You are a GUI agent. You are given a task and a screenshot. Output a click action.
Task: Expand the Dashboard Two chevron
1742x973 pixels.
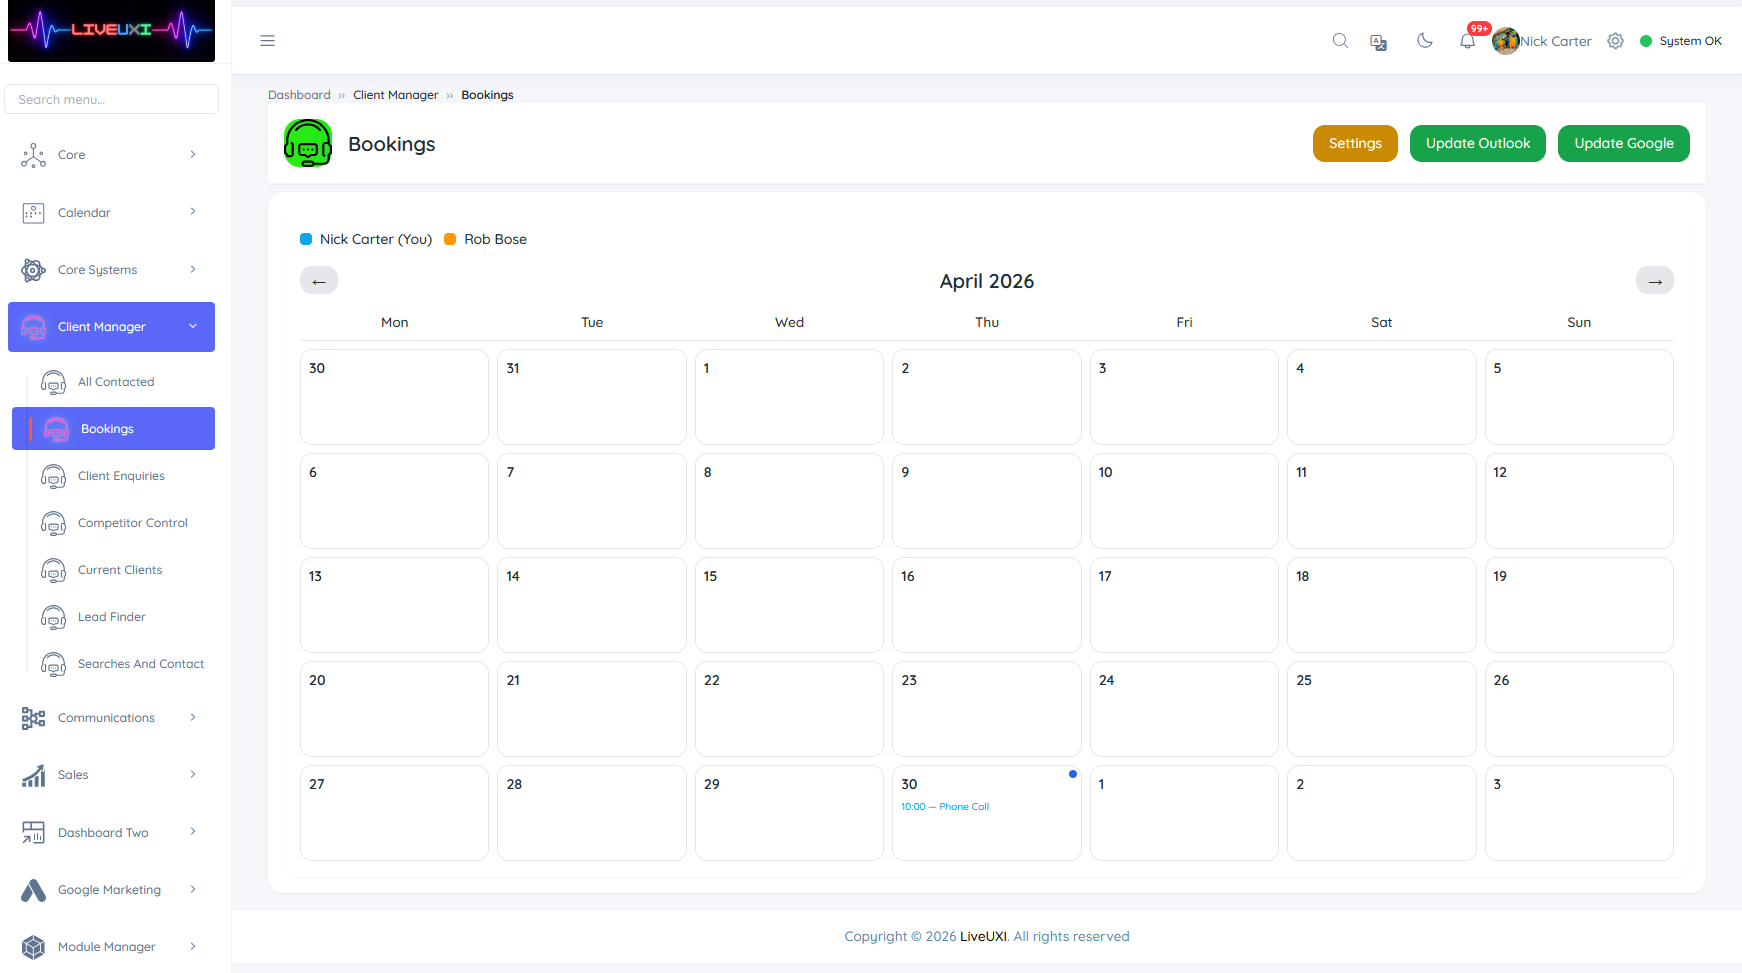[193, 831]
